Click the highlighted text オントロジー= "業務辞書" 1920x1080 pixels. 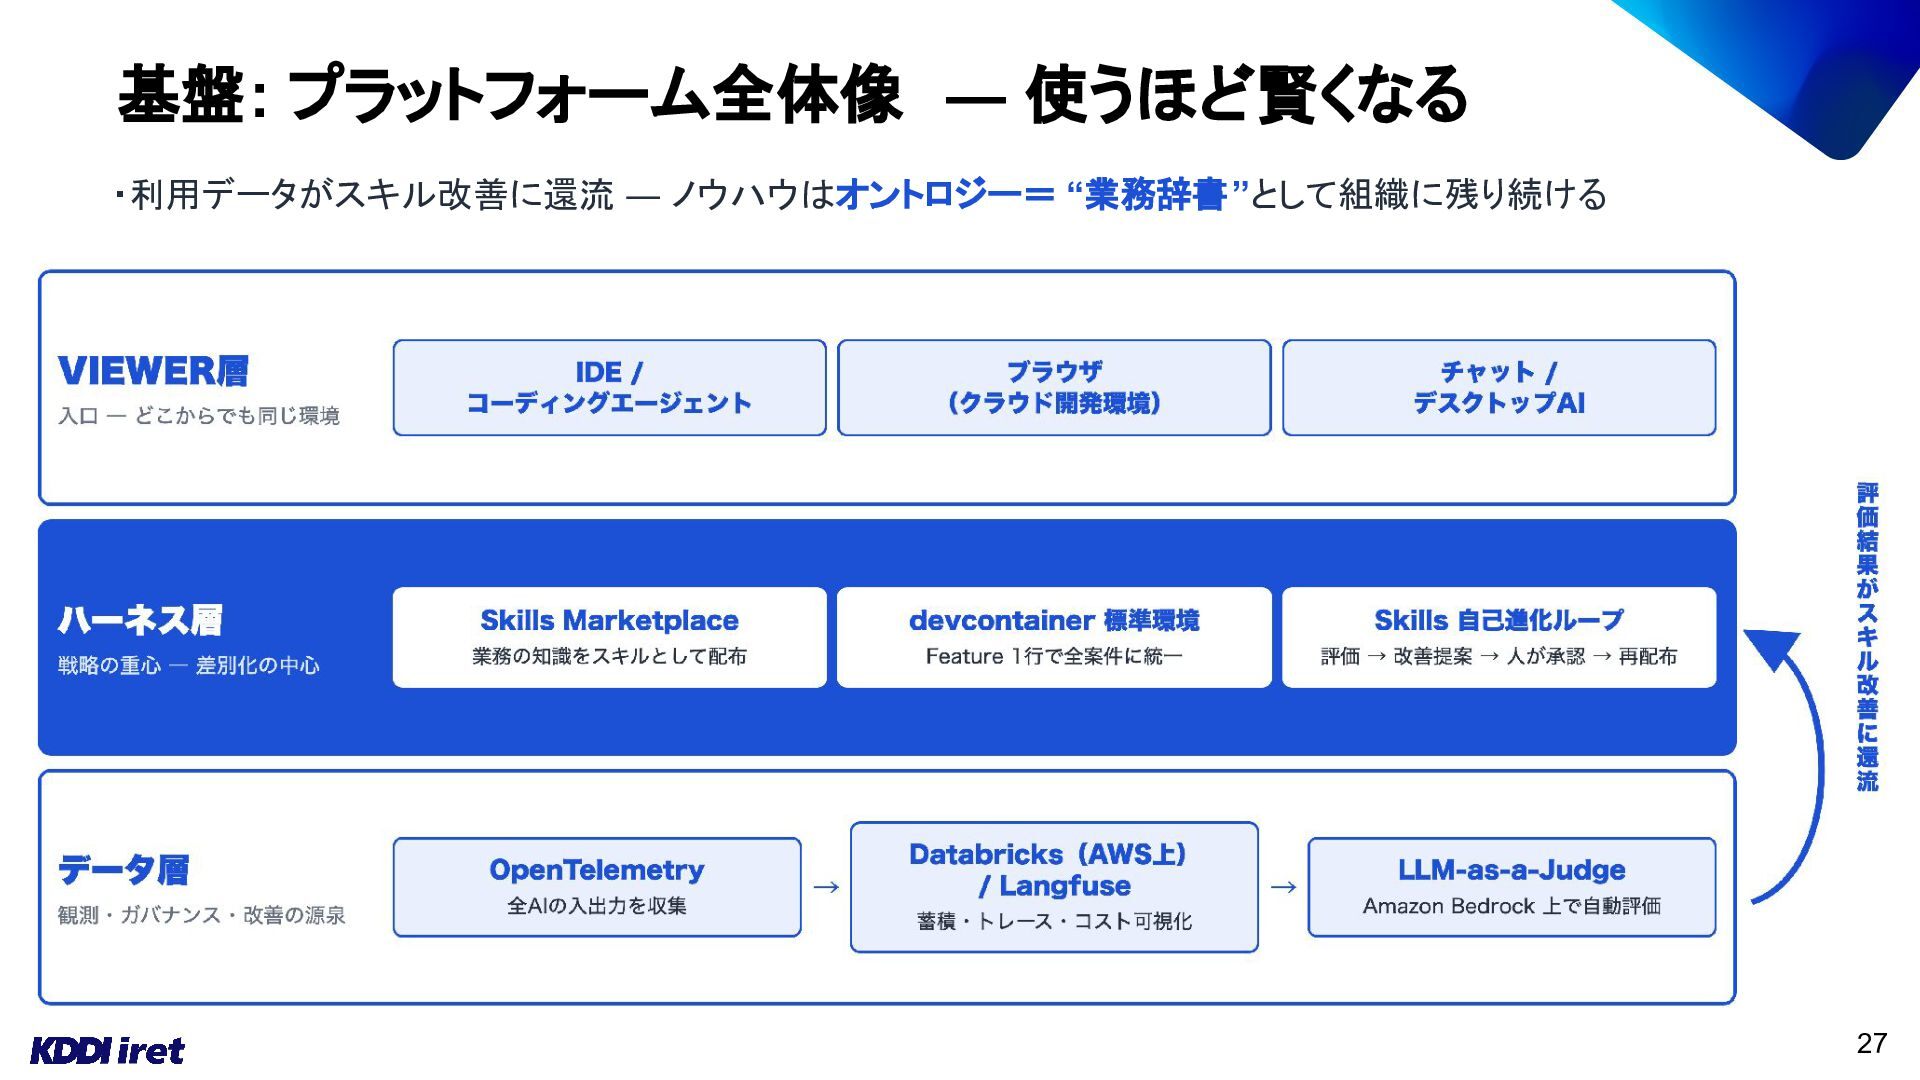tap(1042, 194)
